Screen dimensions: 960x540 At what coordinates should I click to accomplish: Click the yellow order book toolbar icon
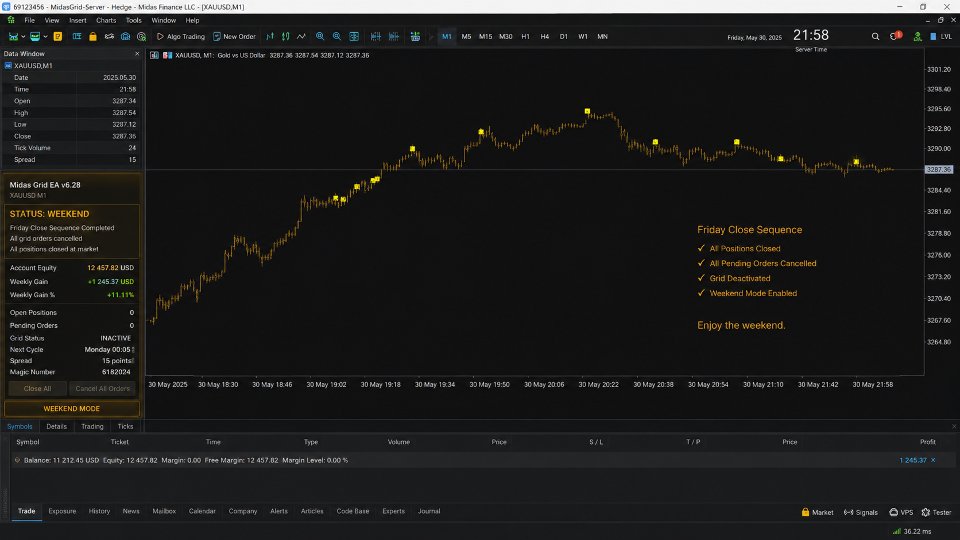pyautogui.click(x=58, y=37)
